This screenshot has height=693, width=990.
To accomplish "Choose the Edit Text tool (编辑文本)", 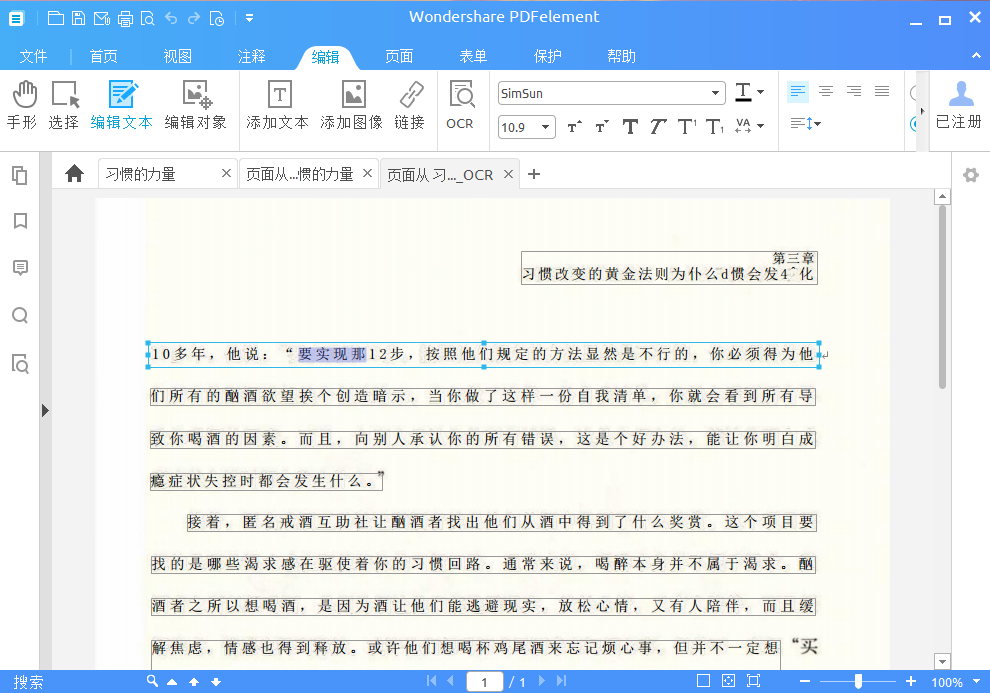I will [122, 105].
